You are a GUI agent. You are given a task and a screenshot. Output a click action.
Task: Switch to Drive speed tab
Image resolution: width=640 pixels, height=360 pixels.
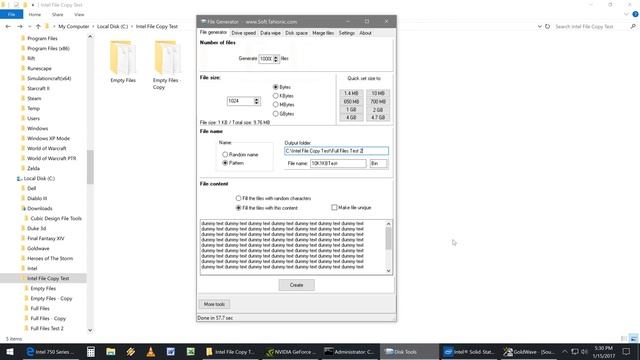click(x=244, y=33)
